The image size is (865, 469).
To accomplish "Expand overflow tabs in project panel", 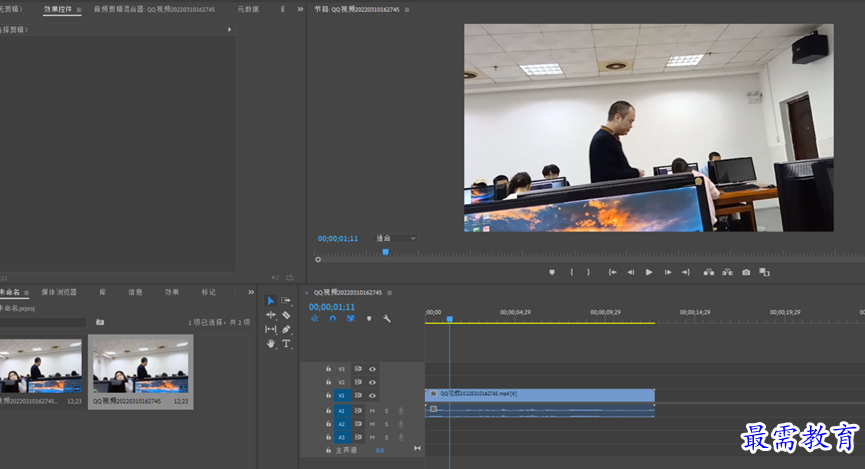I will pyautogui.click(x=251, y=292).
